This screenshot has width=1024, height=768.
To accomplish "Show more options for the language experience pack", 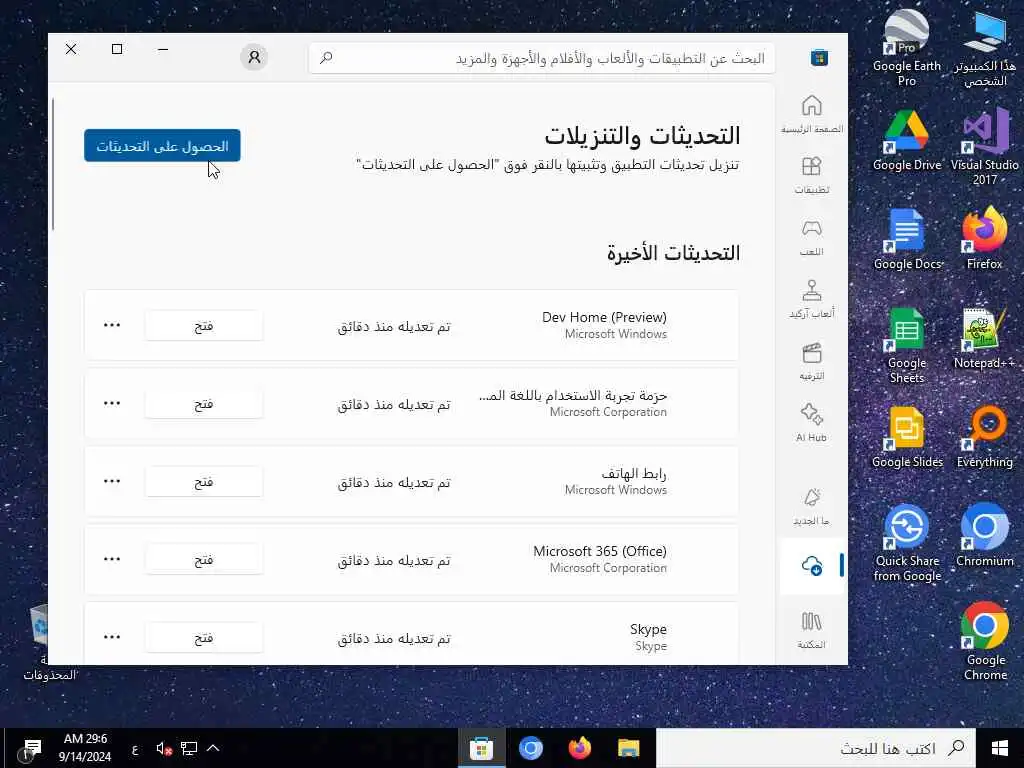I will pos(112,403).
